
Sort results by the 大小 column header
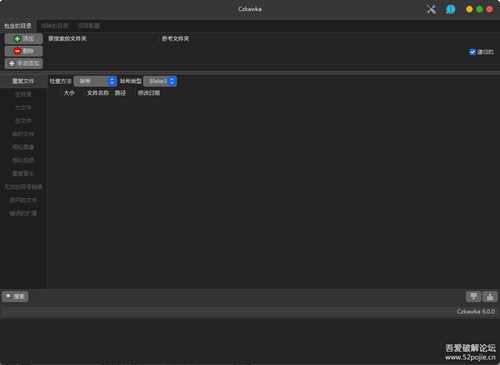click(69, 93)
